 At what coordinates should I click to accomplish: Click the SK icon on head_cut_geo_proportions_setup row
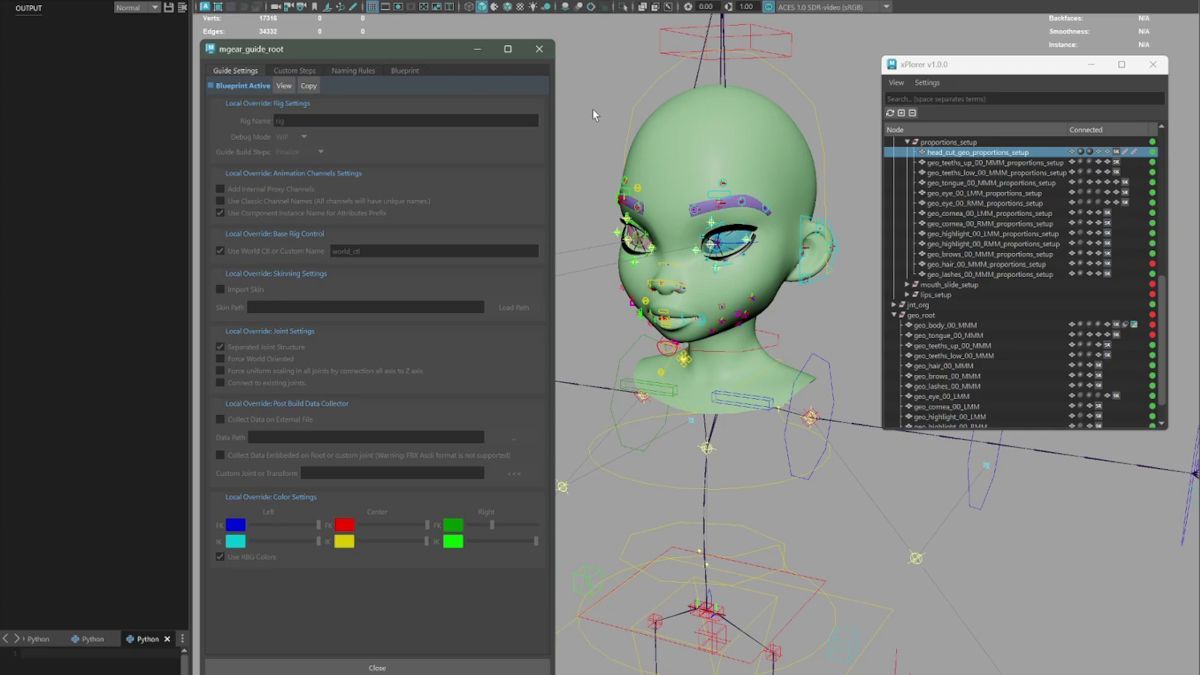point(1116,152)
